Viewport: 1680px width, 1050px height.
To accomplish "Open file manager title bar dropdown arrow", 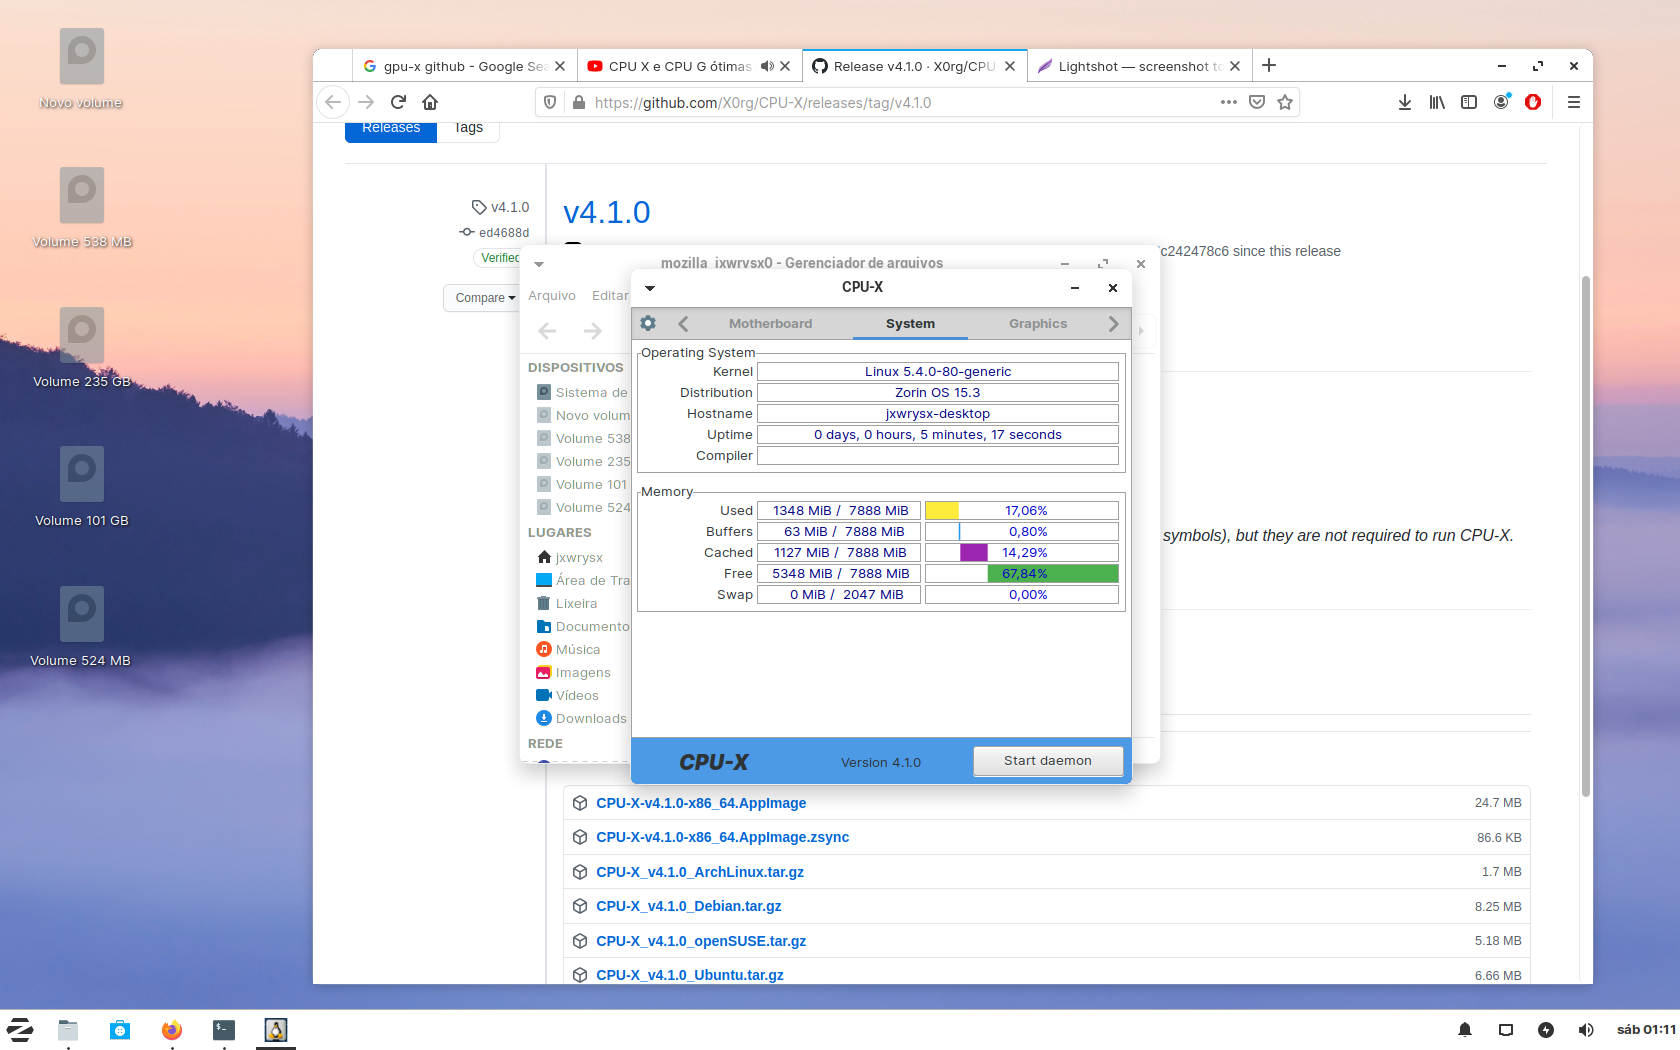I will (x=539, y=264).
